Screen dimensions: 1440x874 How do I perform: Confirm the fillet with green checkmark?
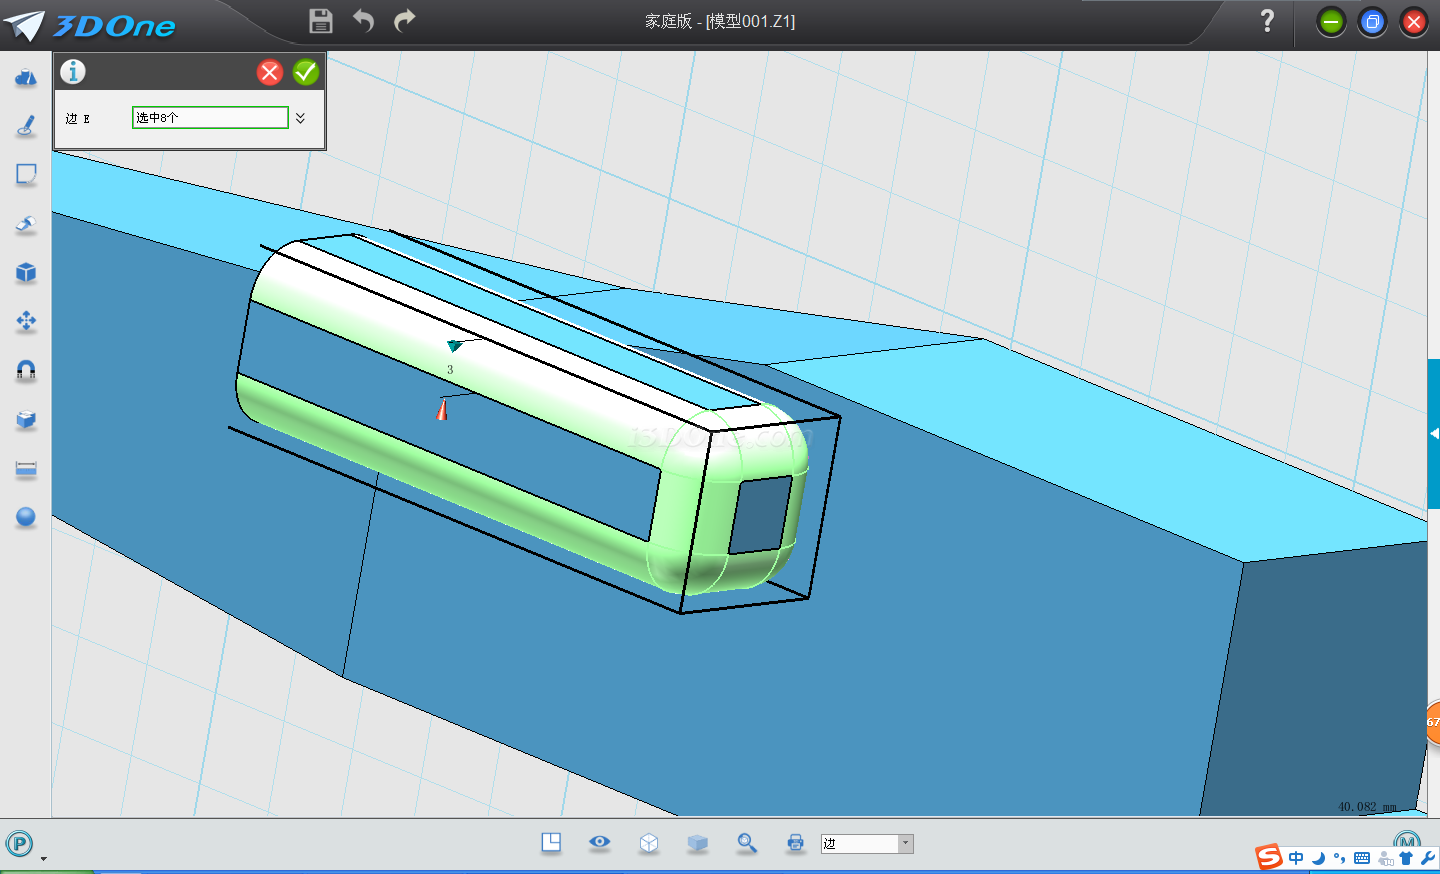[x=306, y=72]
